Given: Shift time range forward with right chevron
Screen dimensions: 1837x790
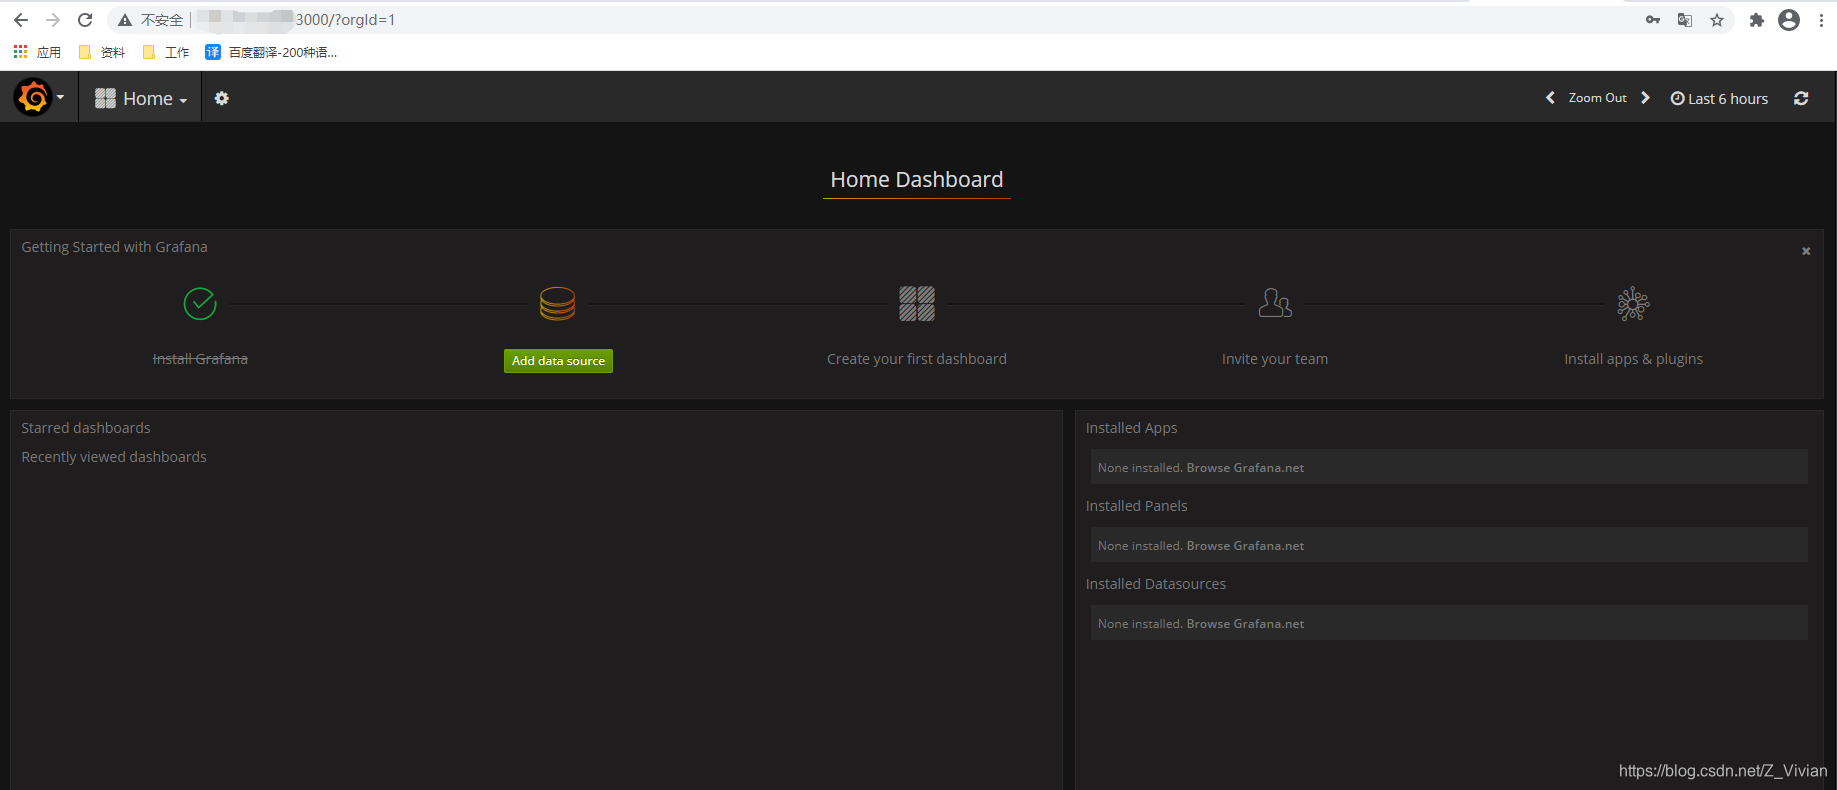Looking at the screenshot, I should coord(1645,98).
